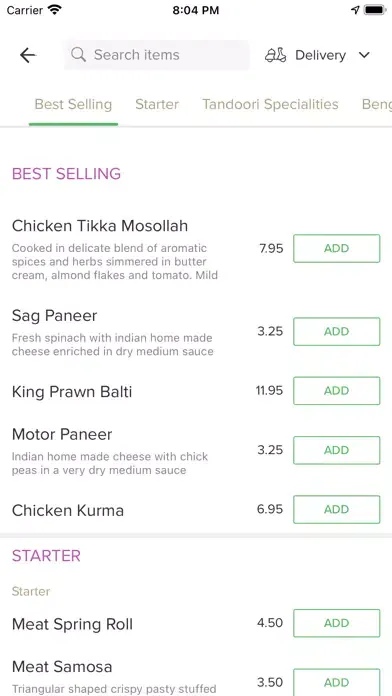Add Chicken Tikka Mosollah to order
The image size is (392, 696).
(x=337, y=248)
